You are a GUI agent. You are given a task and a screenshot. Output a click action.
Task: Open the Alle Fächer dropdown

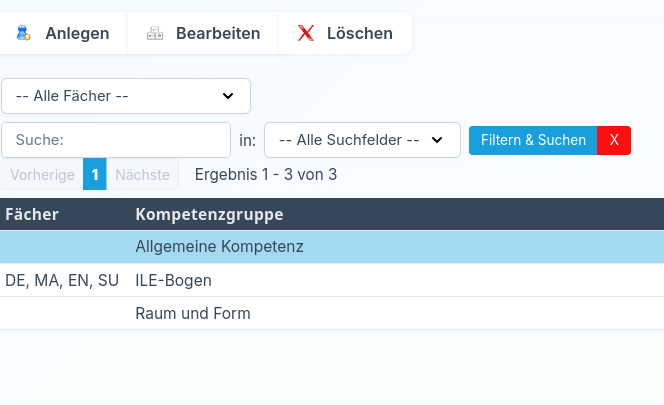pyautogui.click(x=126, y=96)
